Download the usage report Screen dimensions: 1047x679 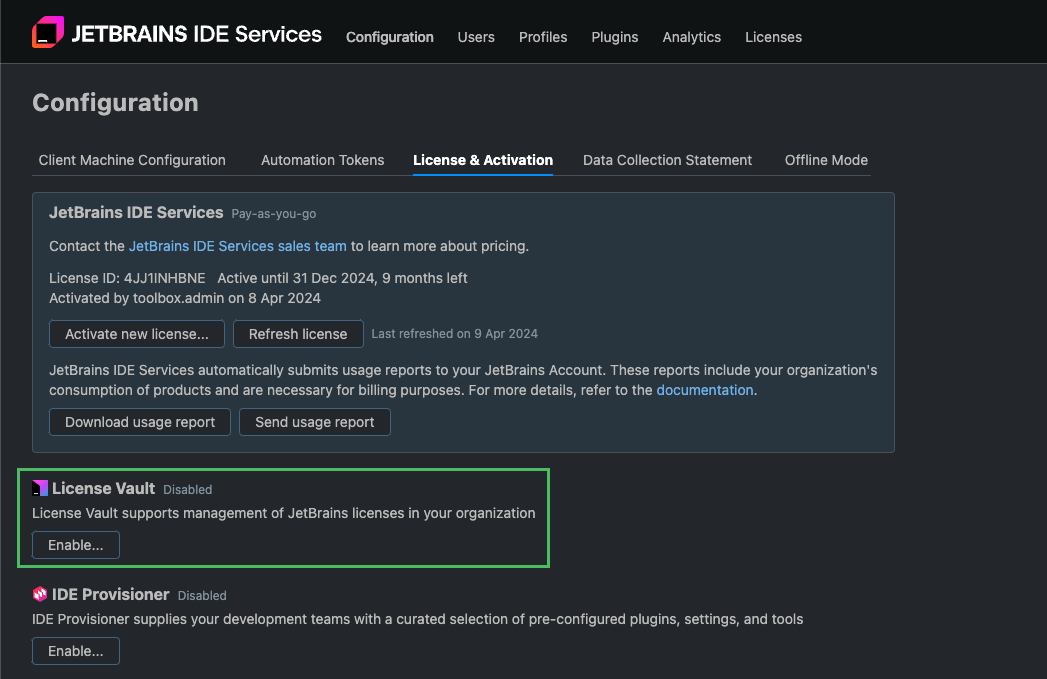coord(139,422)
